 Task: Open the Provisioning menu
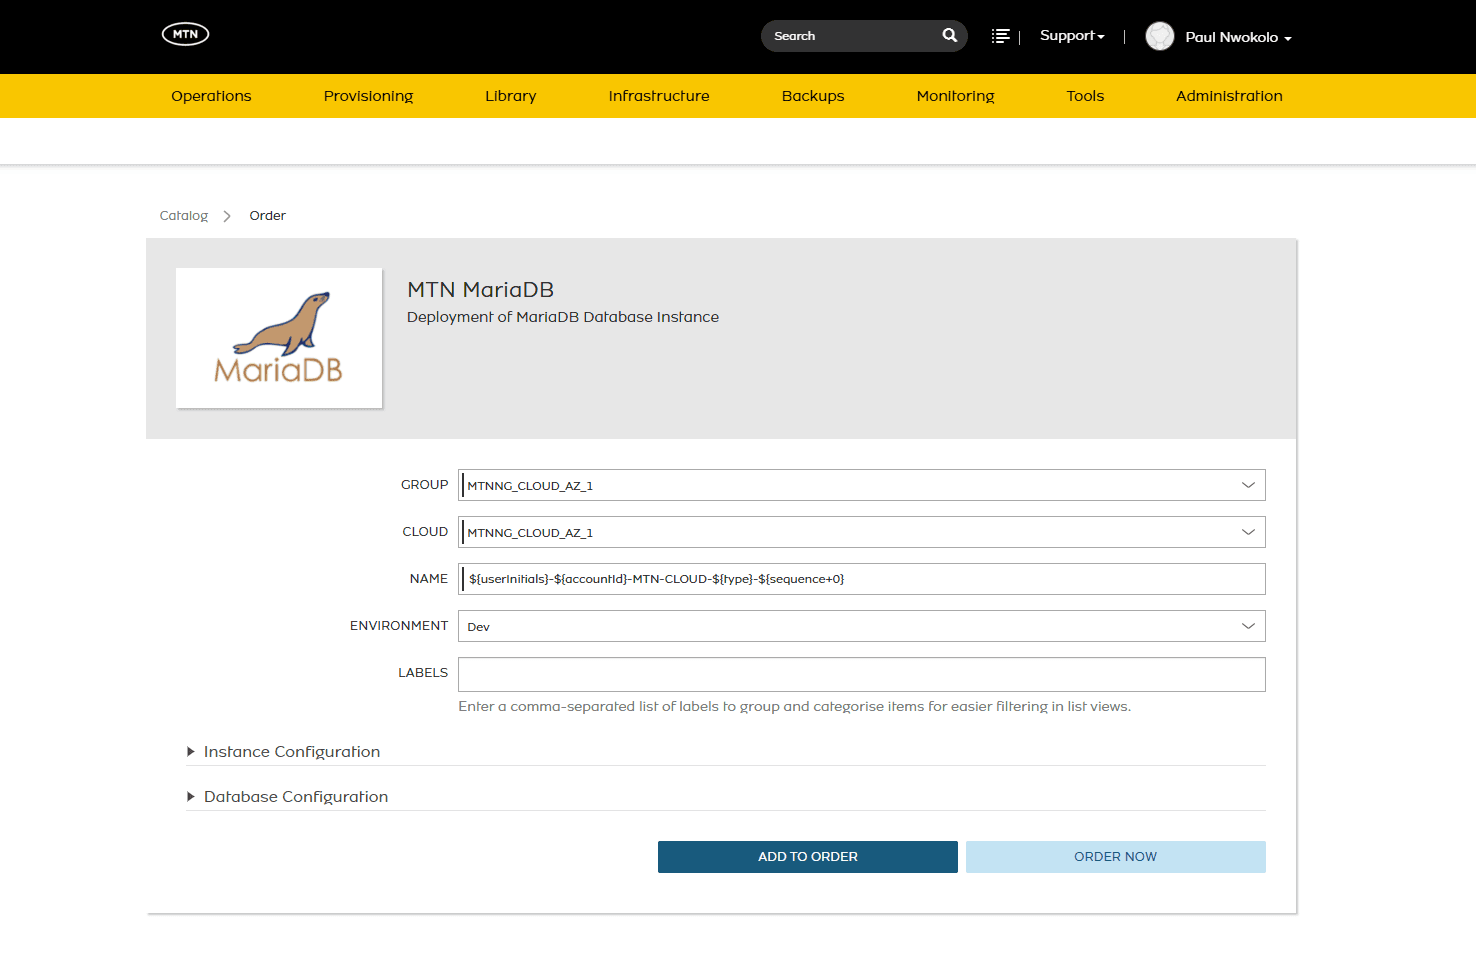tap(368, 96)
